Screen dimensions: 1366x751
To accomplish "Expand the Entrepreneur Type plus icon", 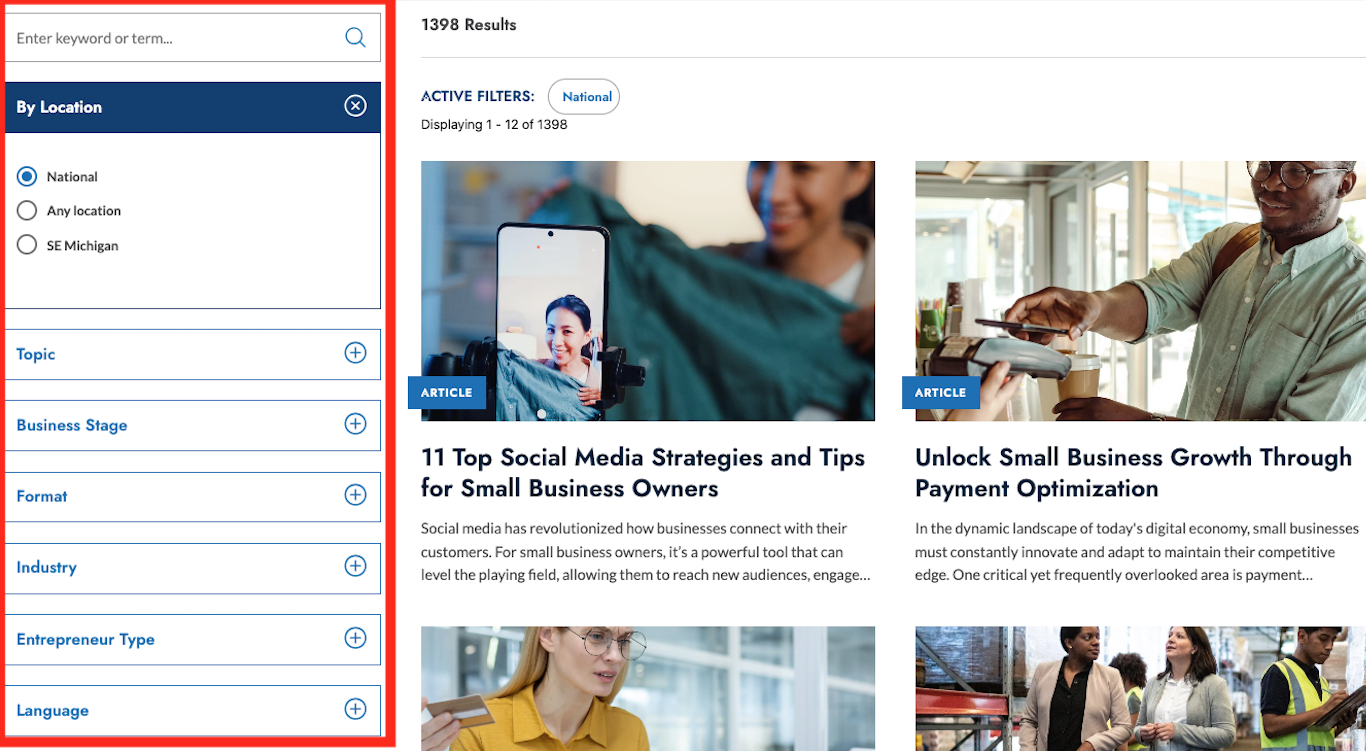I will pyautogui.click(x=355, y=638).
